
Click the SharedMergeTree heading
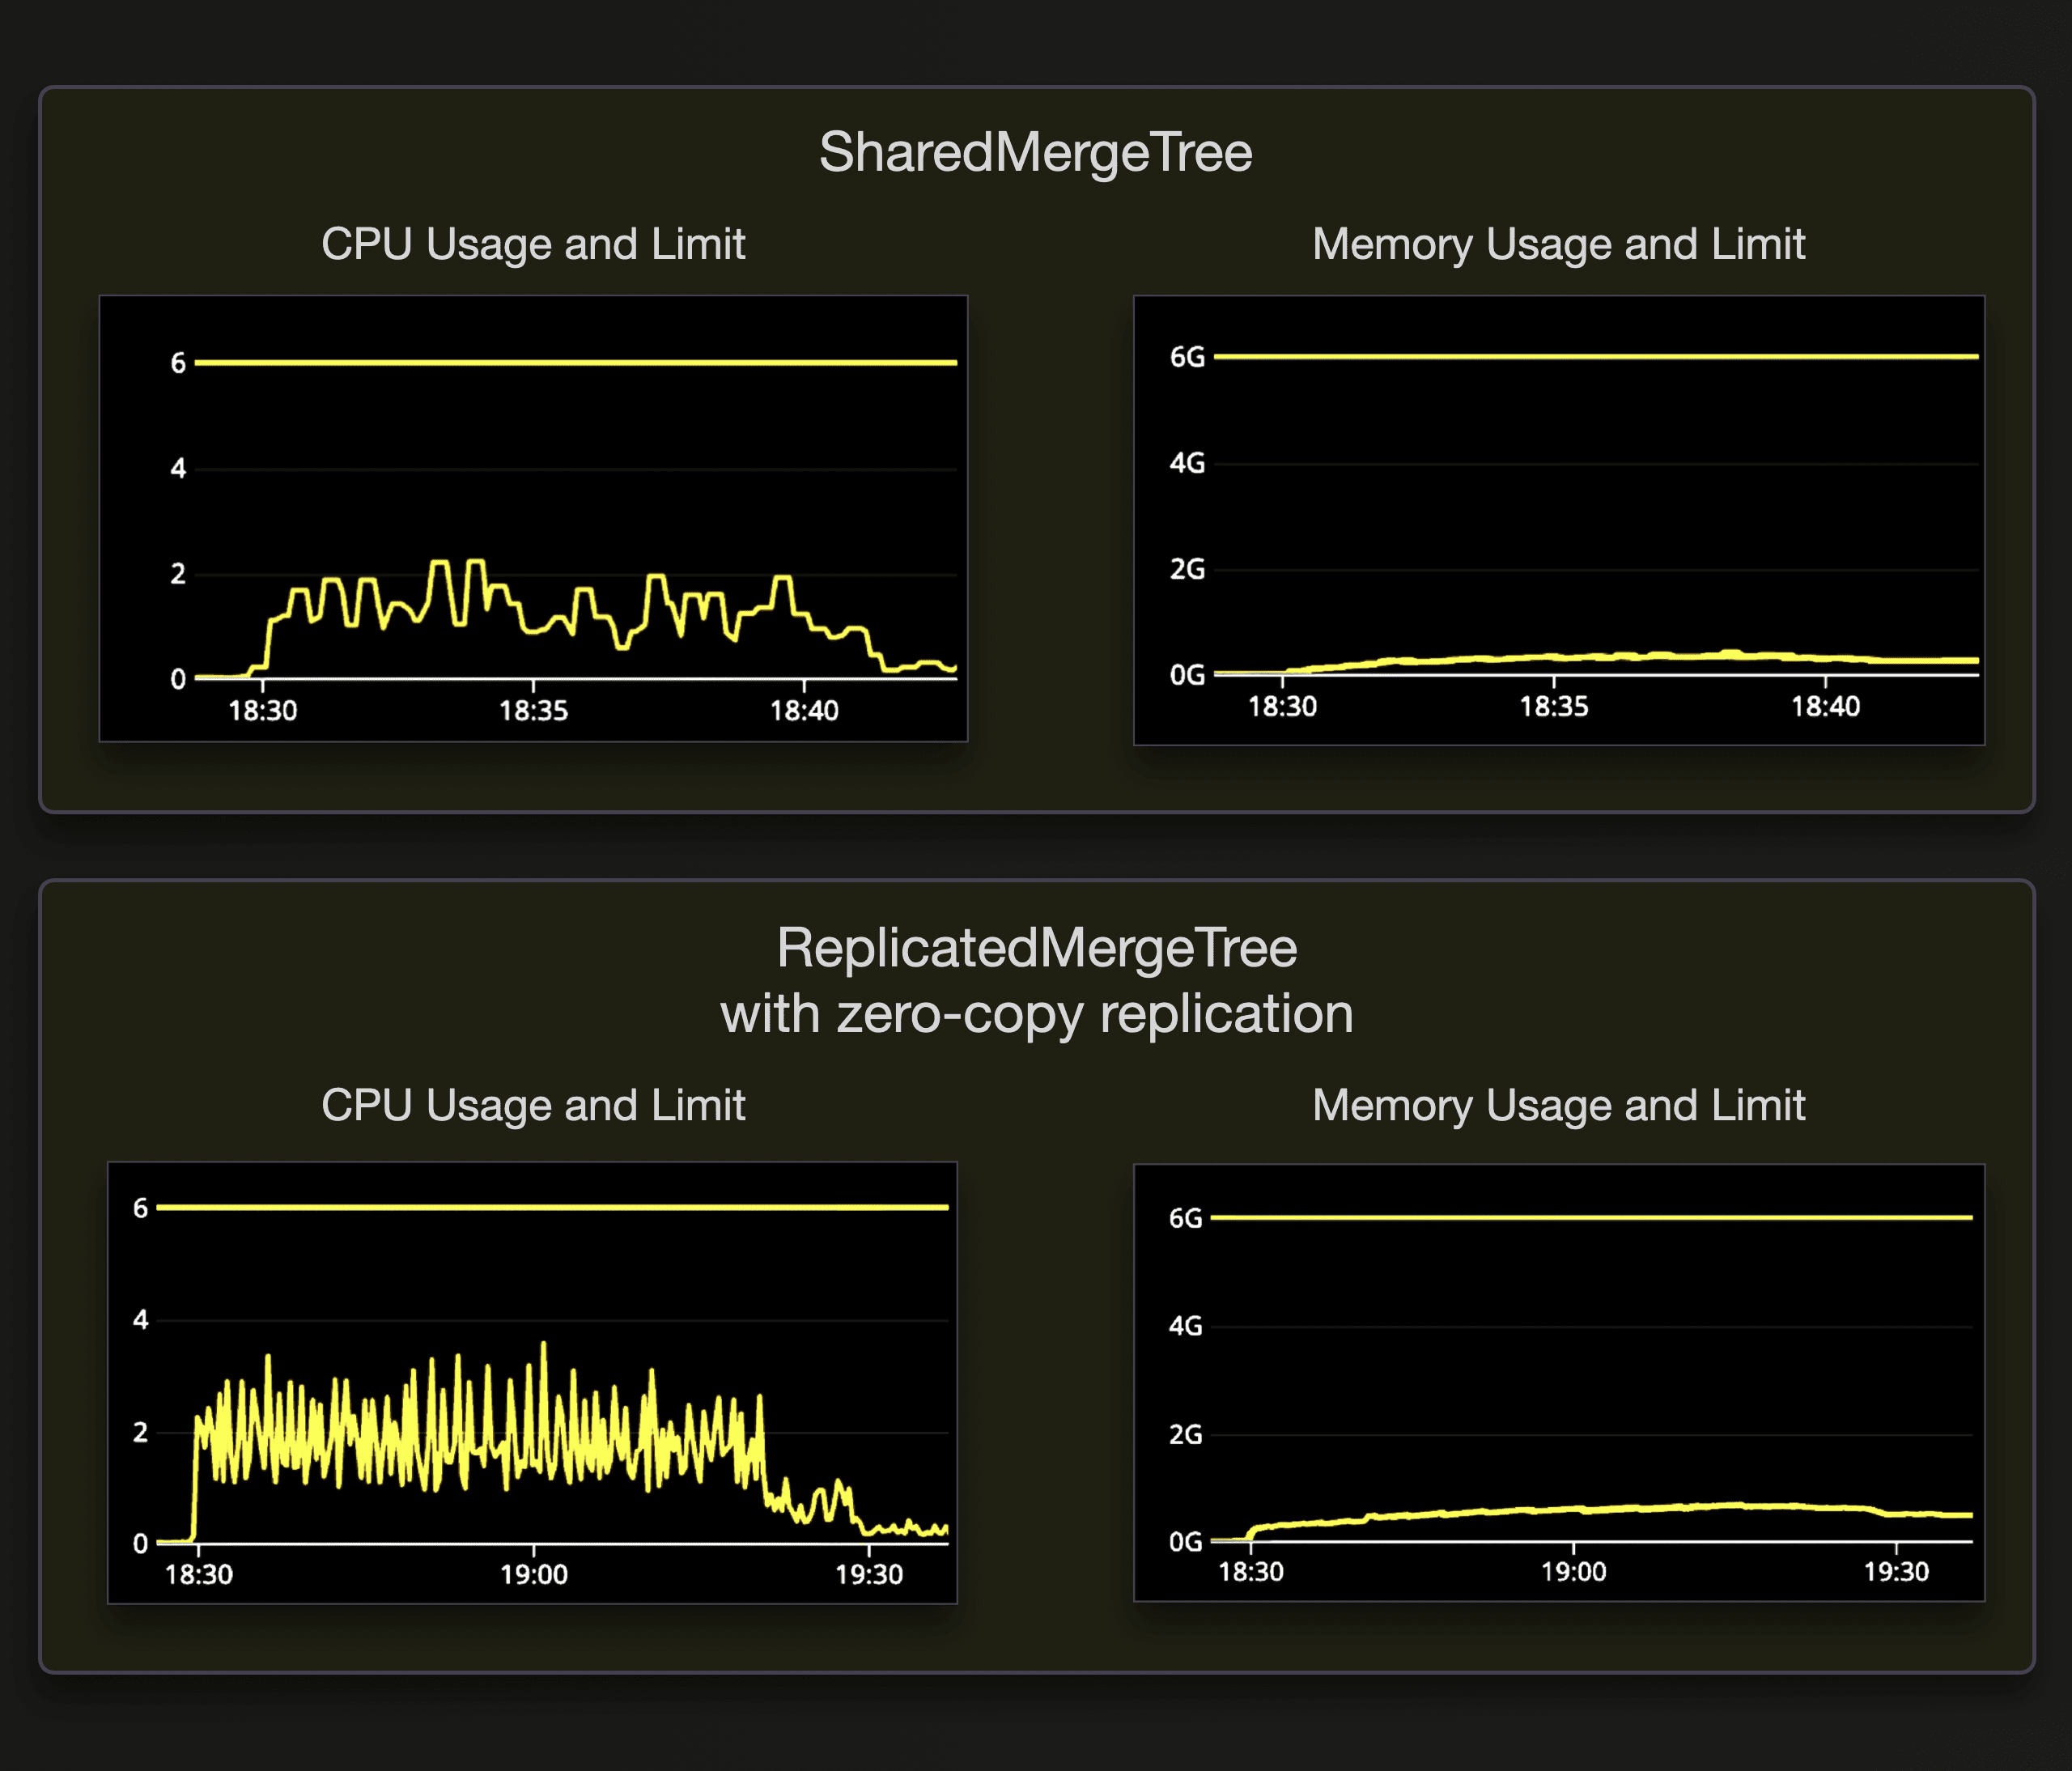coord(1035,153)
